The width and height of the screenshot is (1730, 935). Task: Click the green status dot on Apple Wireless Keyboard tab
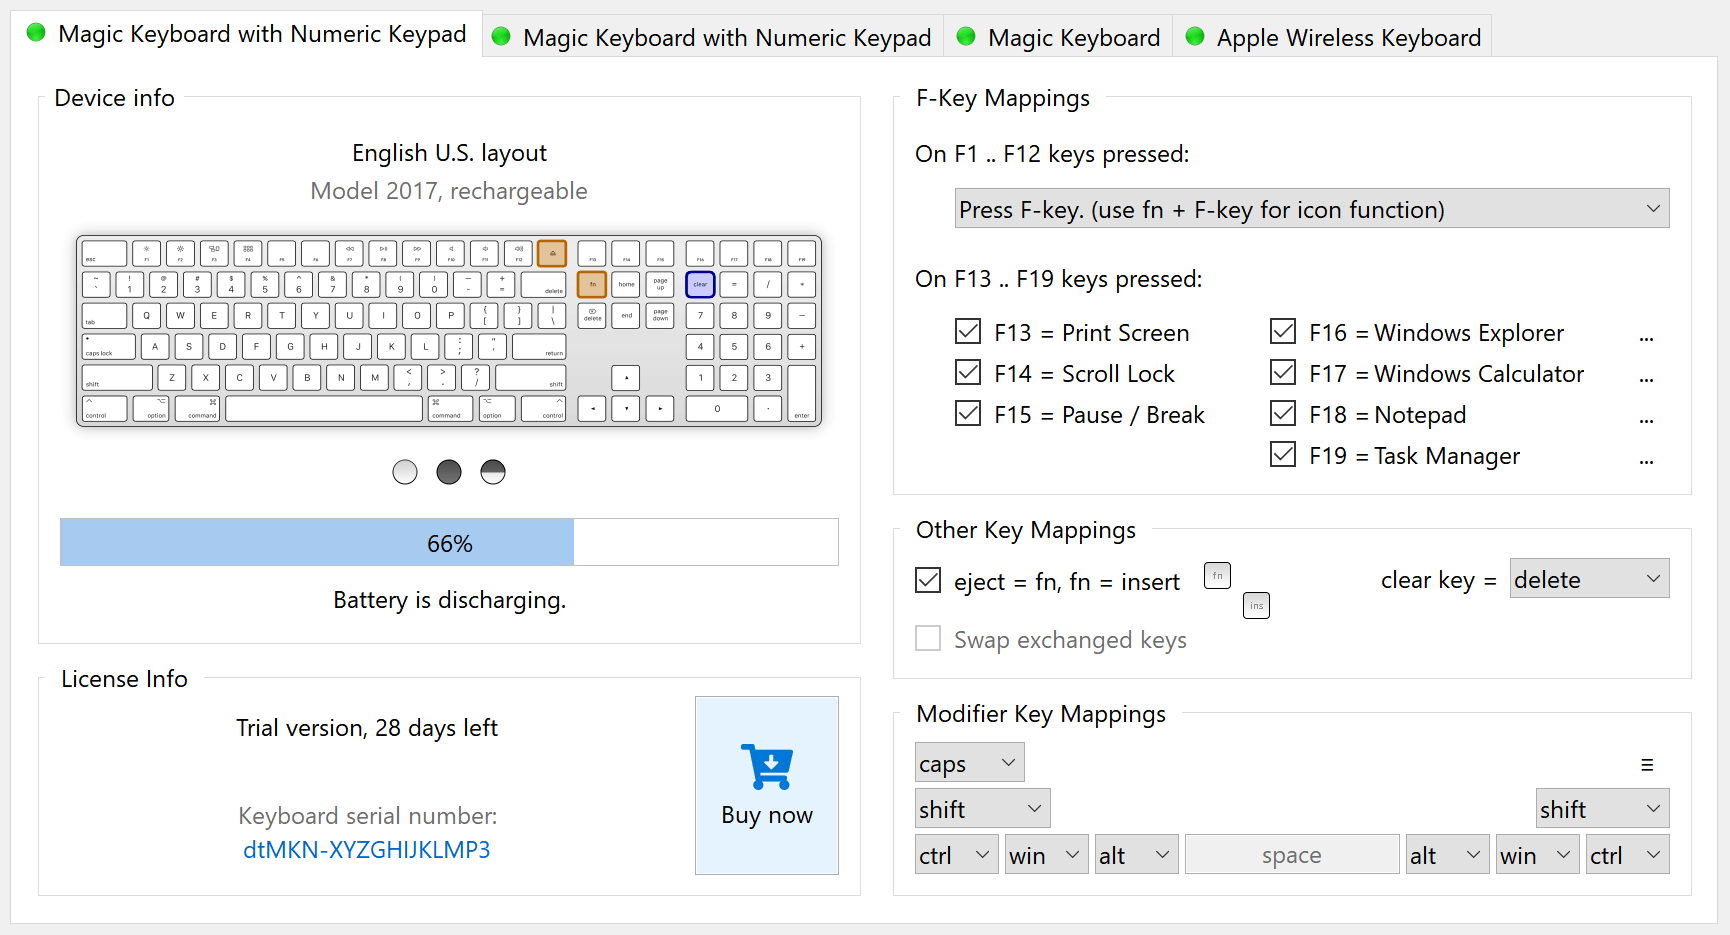pyautogui.click(x=1195, y=37)
